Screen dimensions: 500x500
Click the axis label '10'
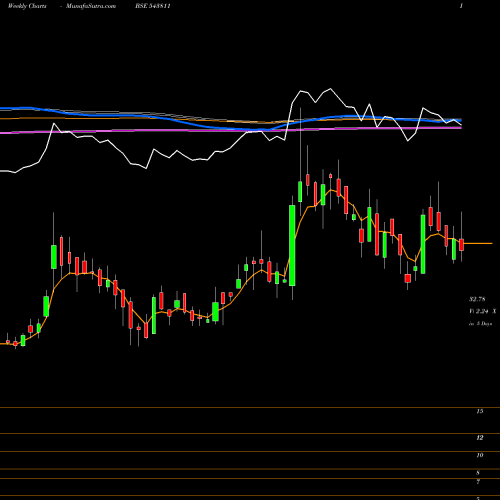480,455
